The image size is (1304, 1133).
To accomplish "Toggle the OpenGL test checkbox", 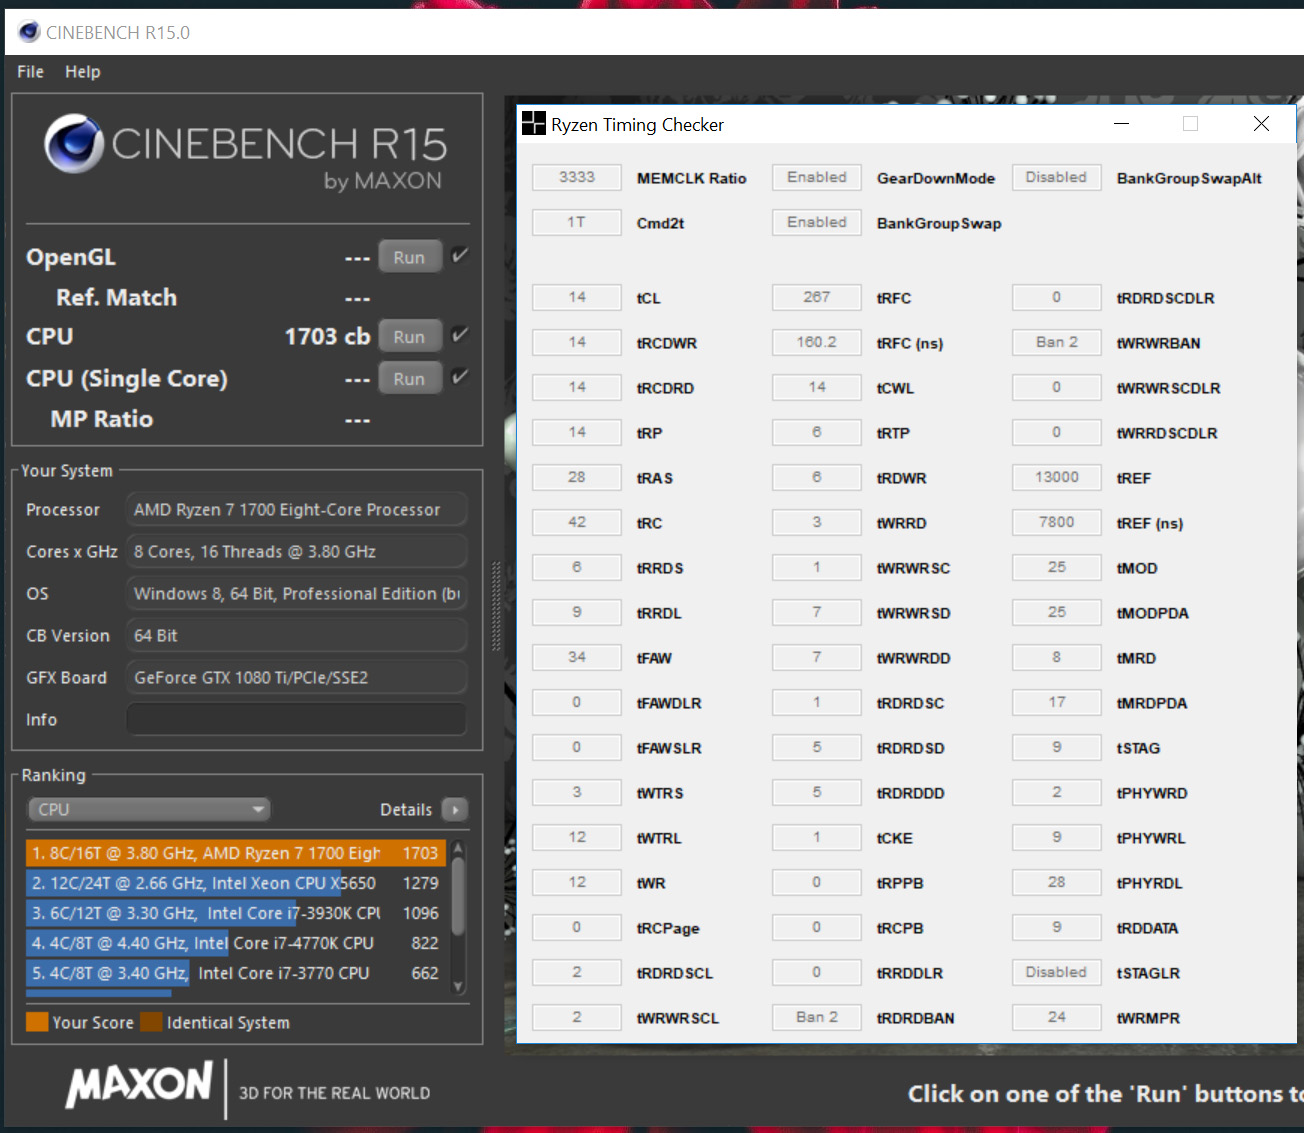I will (459, 256).
